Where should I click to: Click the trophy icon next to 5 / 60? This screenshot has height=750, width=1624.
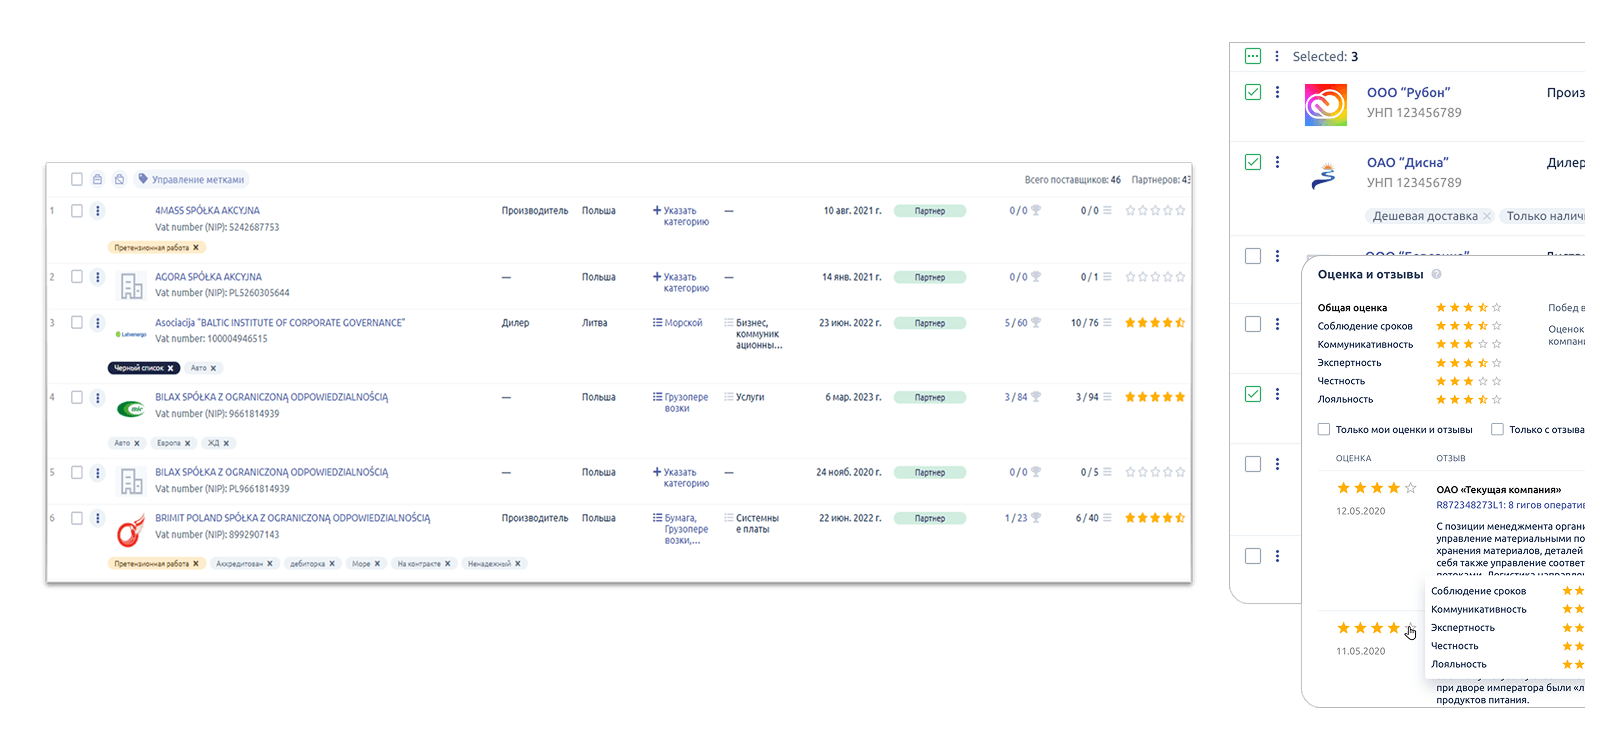pos(1036,323)
